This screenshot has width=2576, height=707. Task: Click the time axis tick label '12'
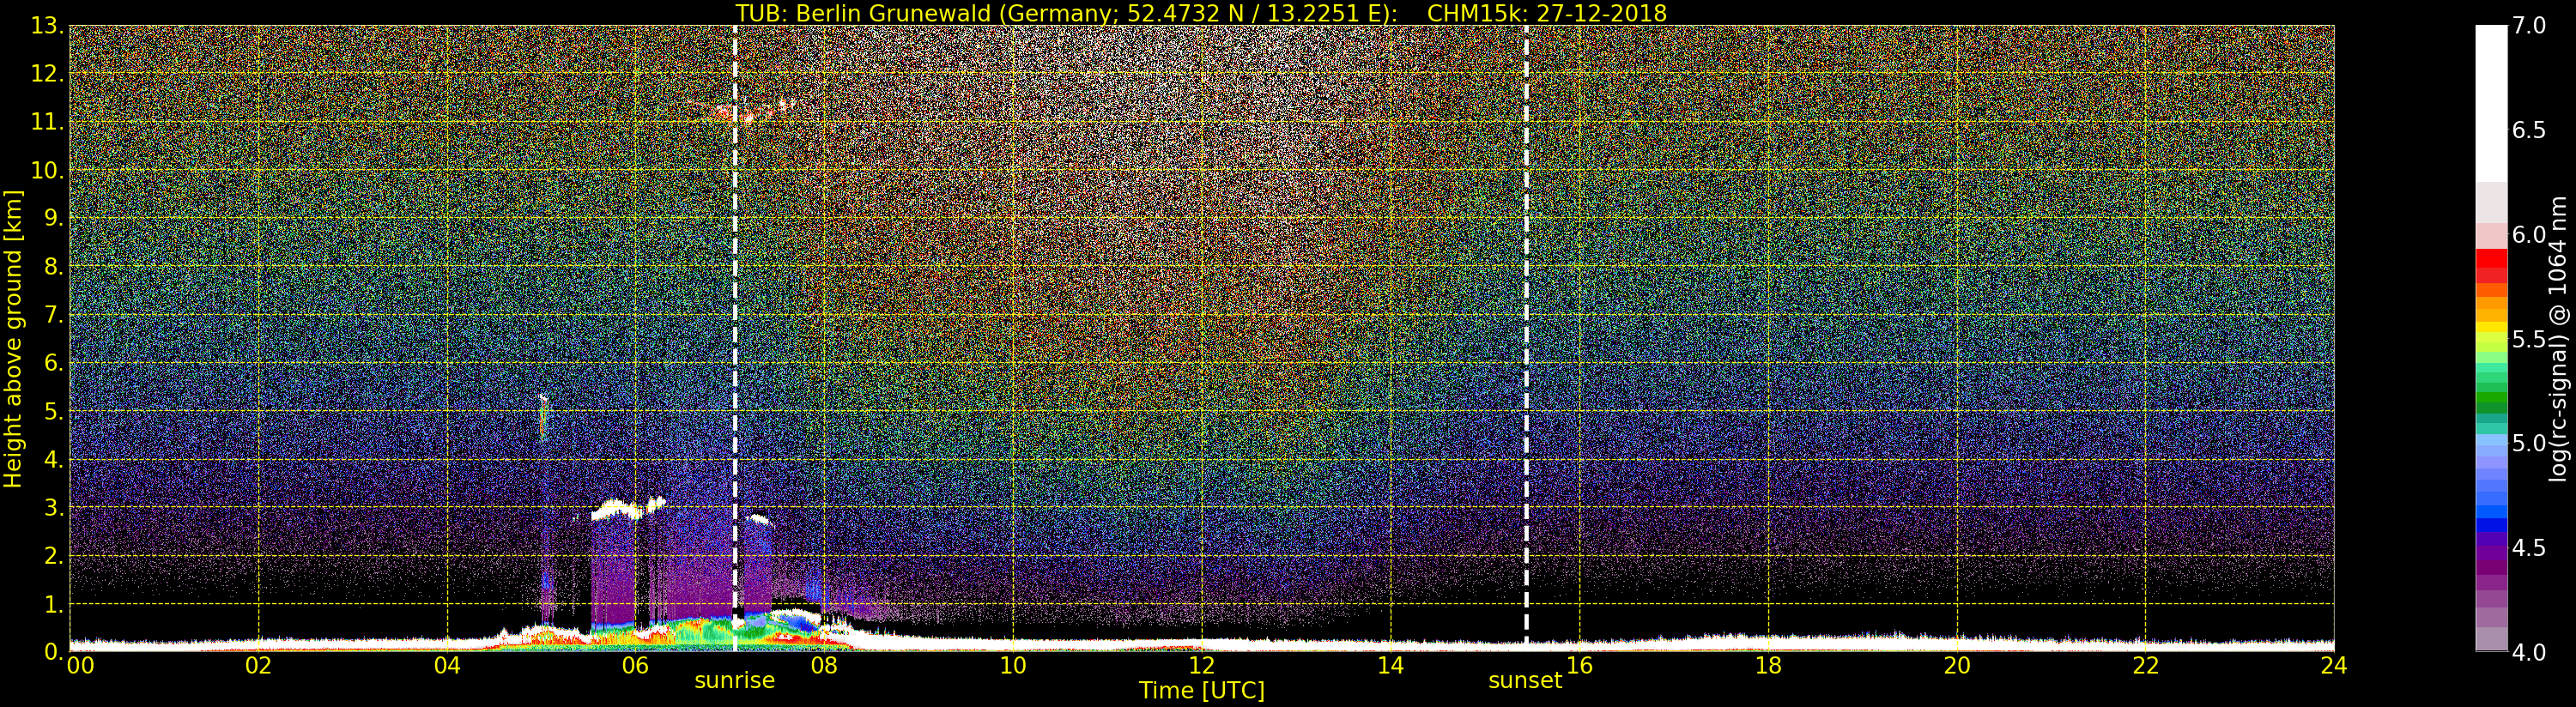click(x=1201, y=665)
